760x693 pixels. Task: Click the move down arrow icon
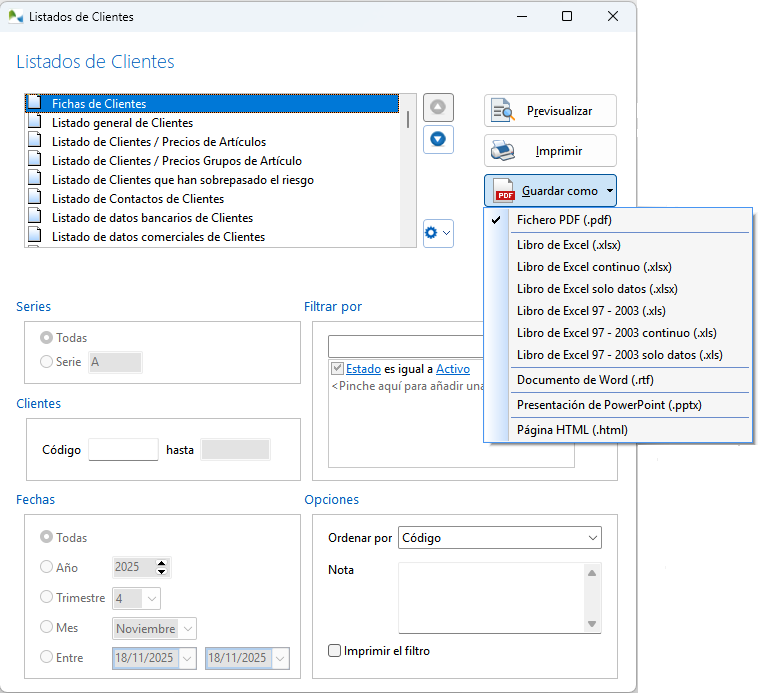tap(438, 139)
